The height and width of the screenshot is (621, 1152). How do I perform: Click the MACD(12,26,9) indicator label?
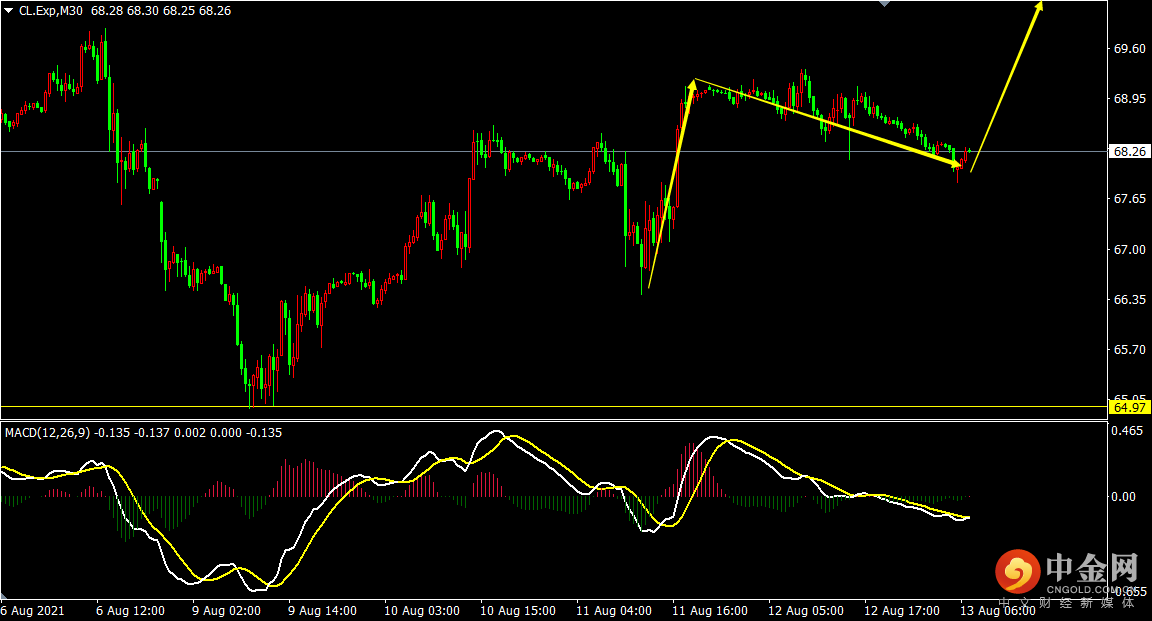(48, 433)
